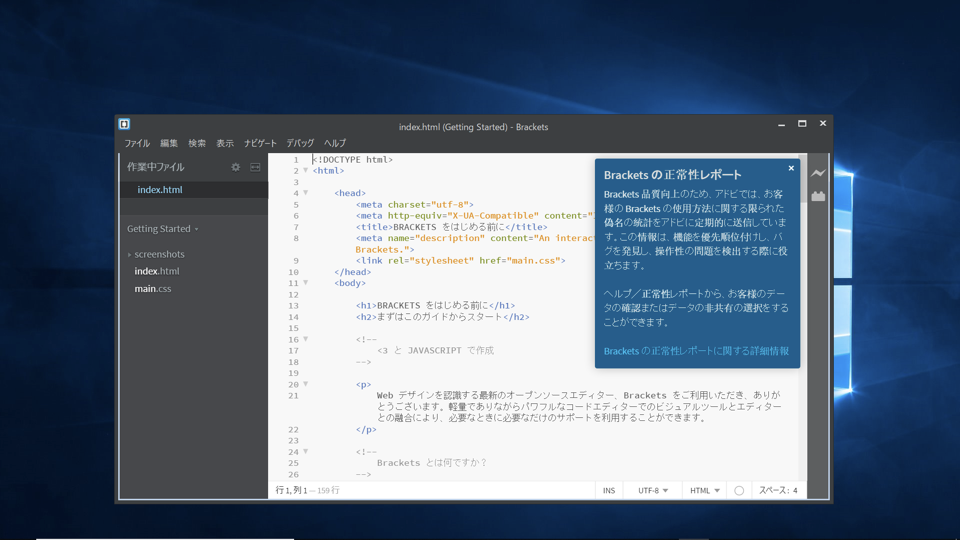Open the health report details link
The image size is (960, 540).
tap(696, 351)
